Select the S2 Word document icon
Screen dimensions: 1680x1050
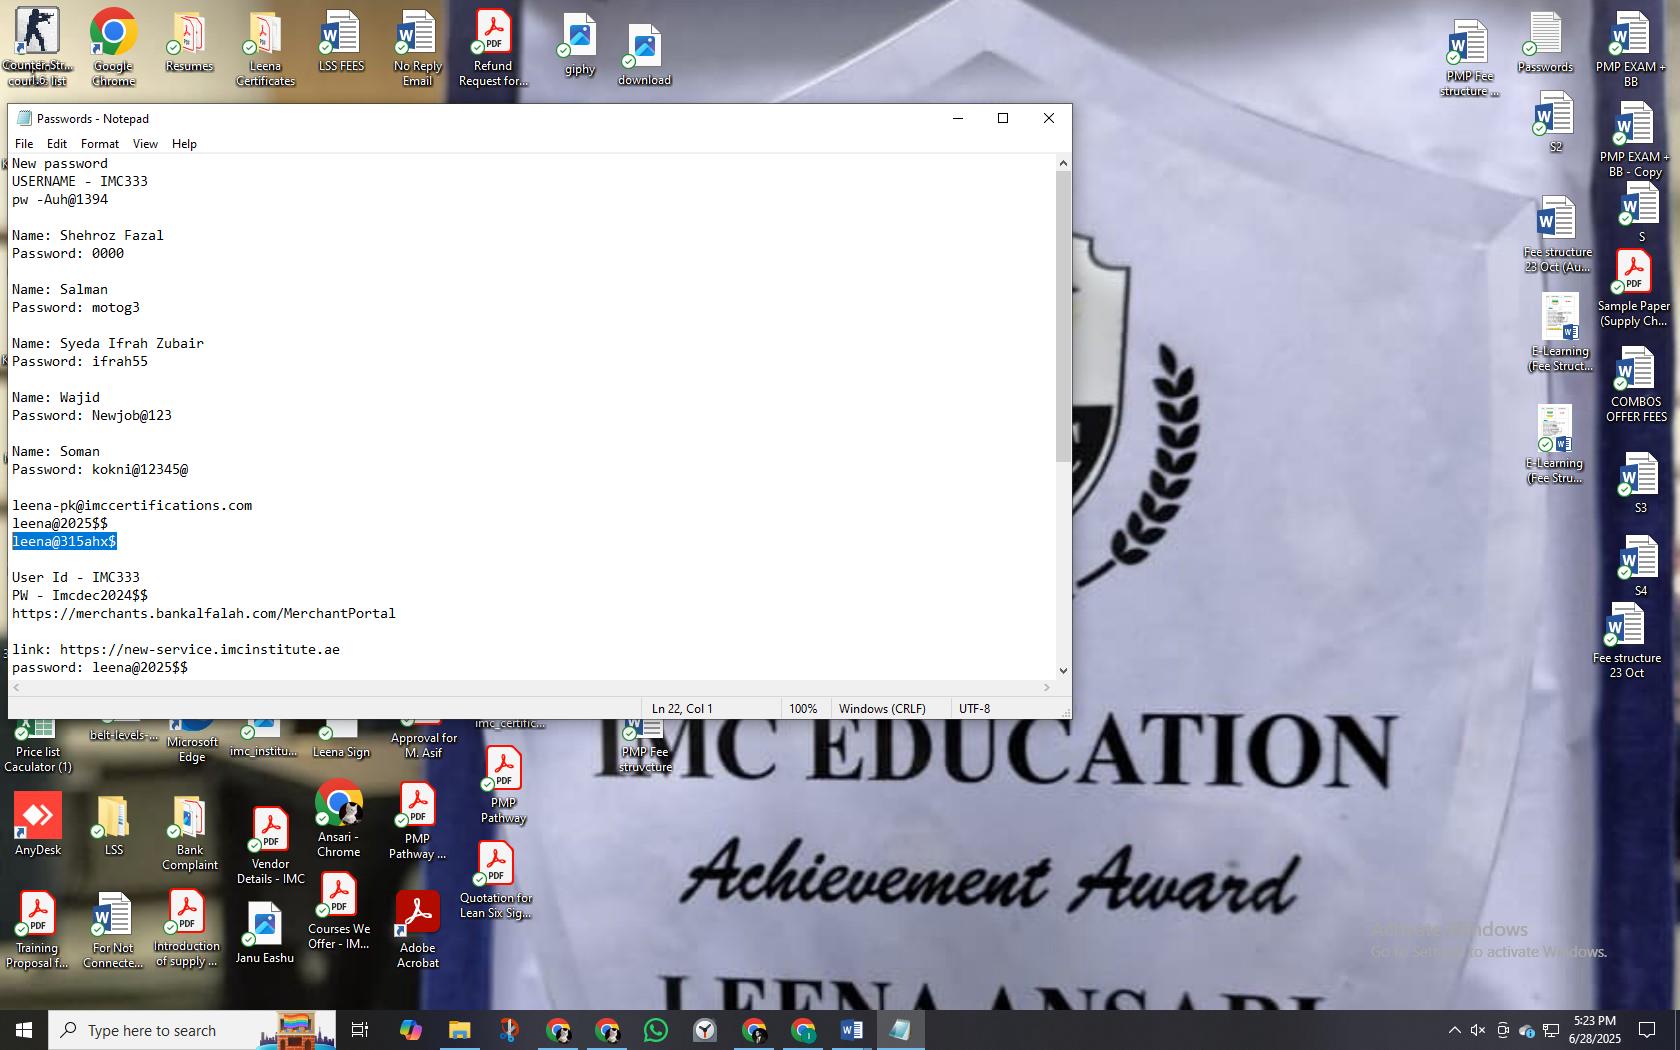(x=1556, y=121)
